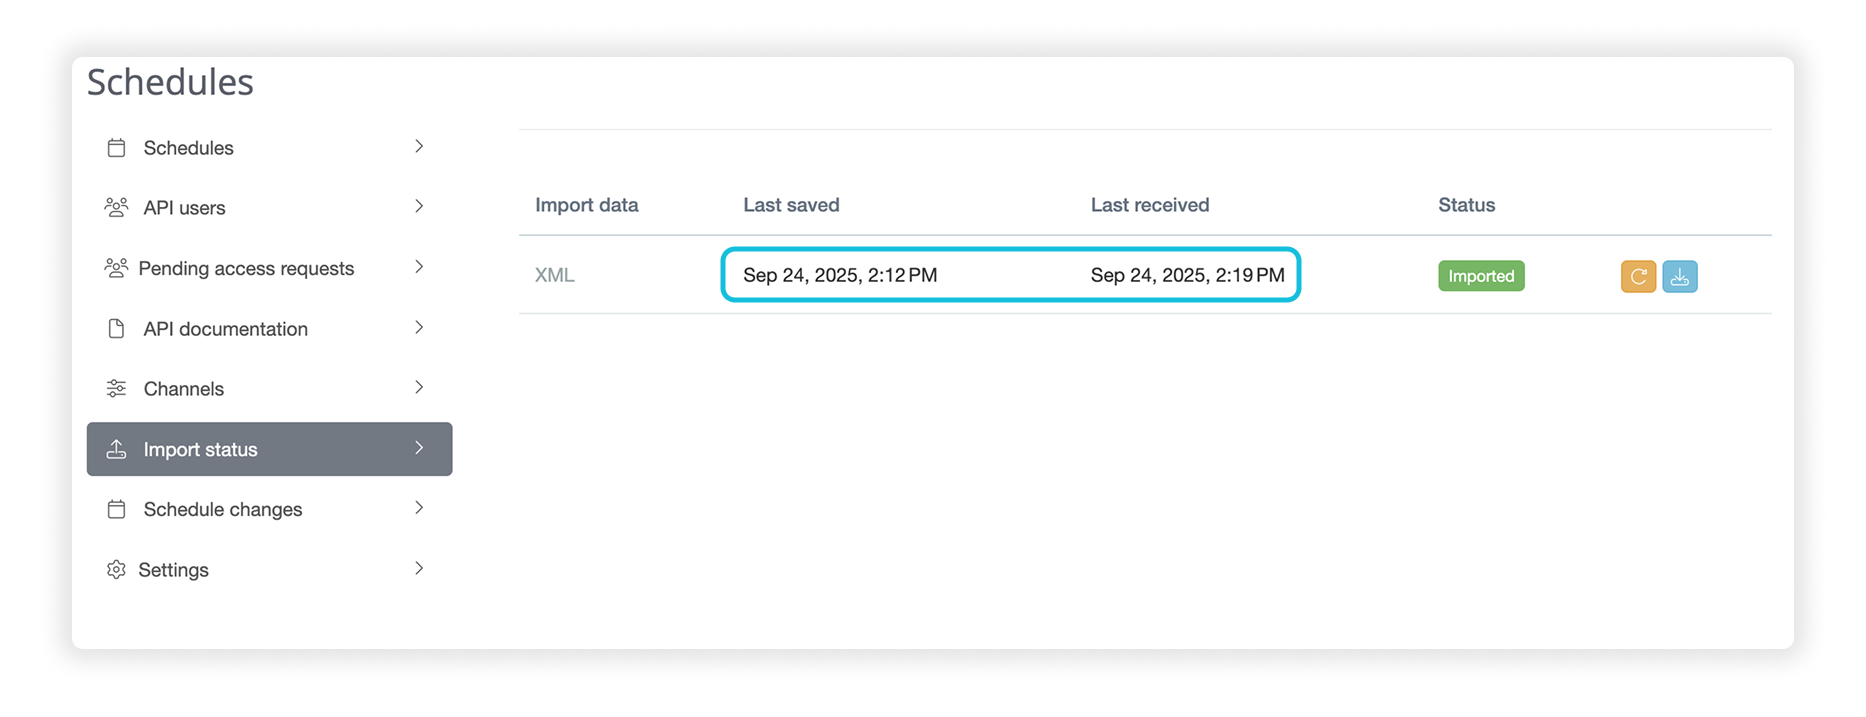Click the API users people icon
The image size is (1866, 717).
(x=117, y=208)
